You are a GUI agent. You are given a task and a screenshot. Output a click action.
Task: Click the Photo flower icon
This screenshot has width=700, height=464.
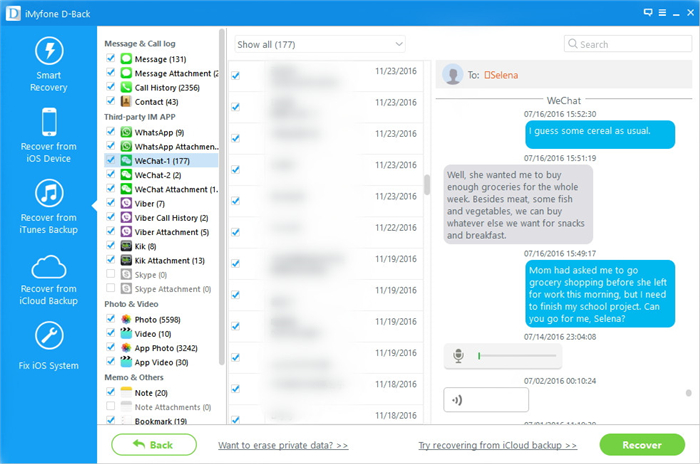coord(126,319)
